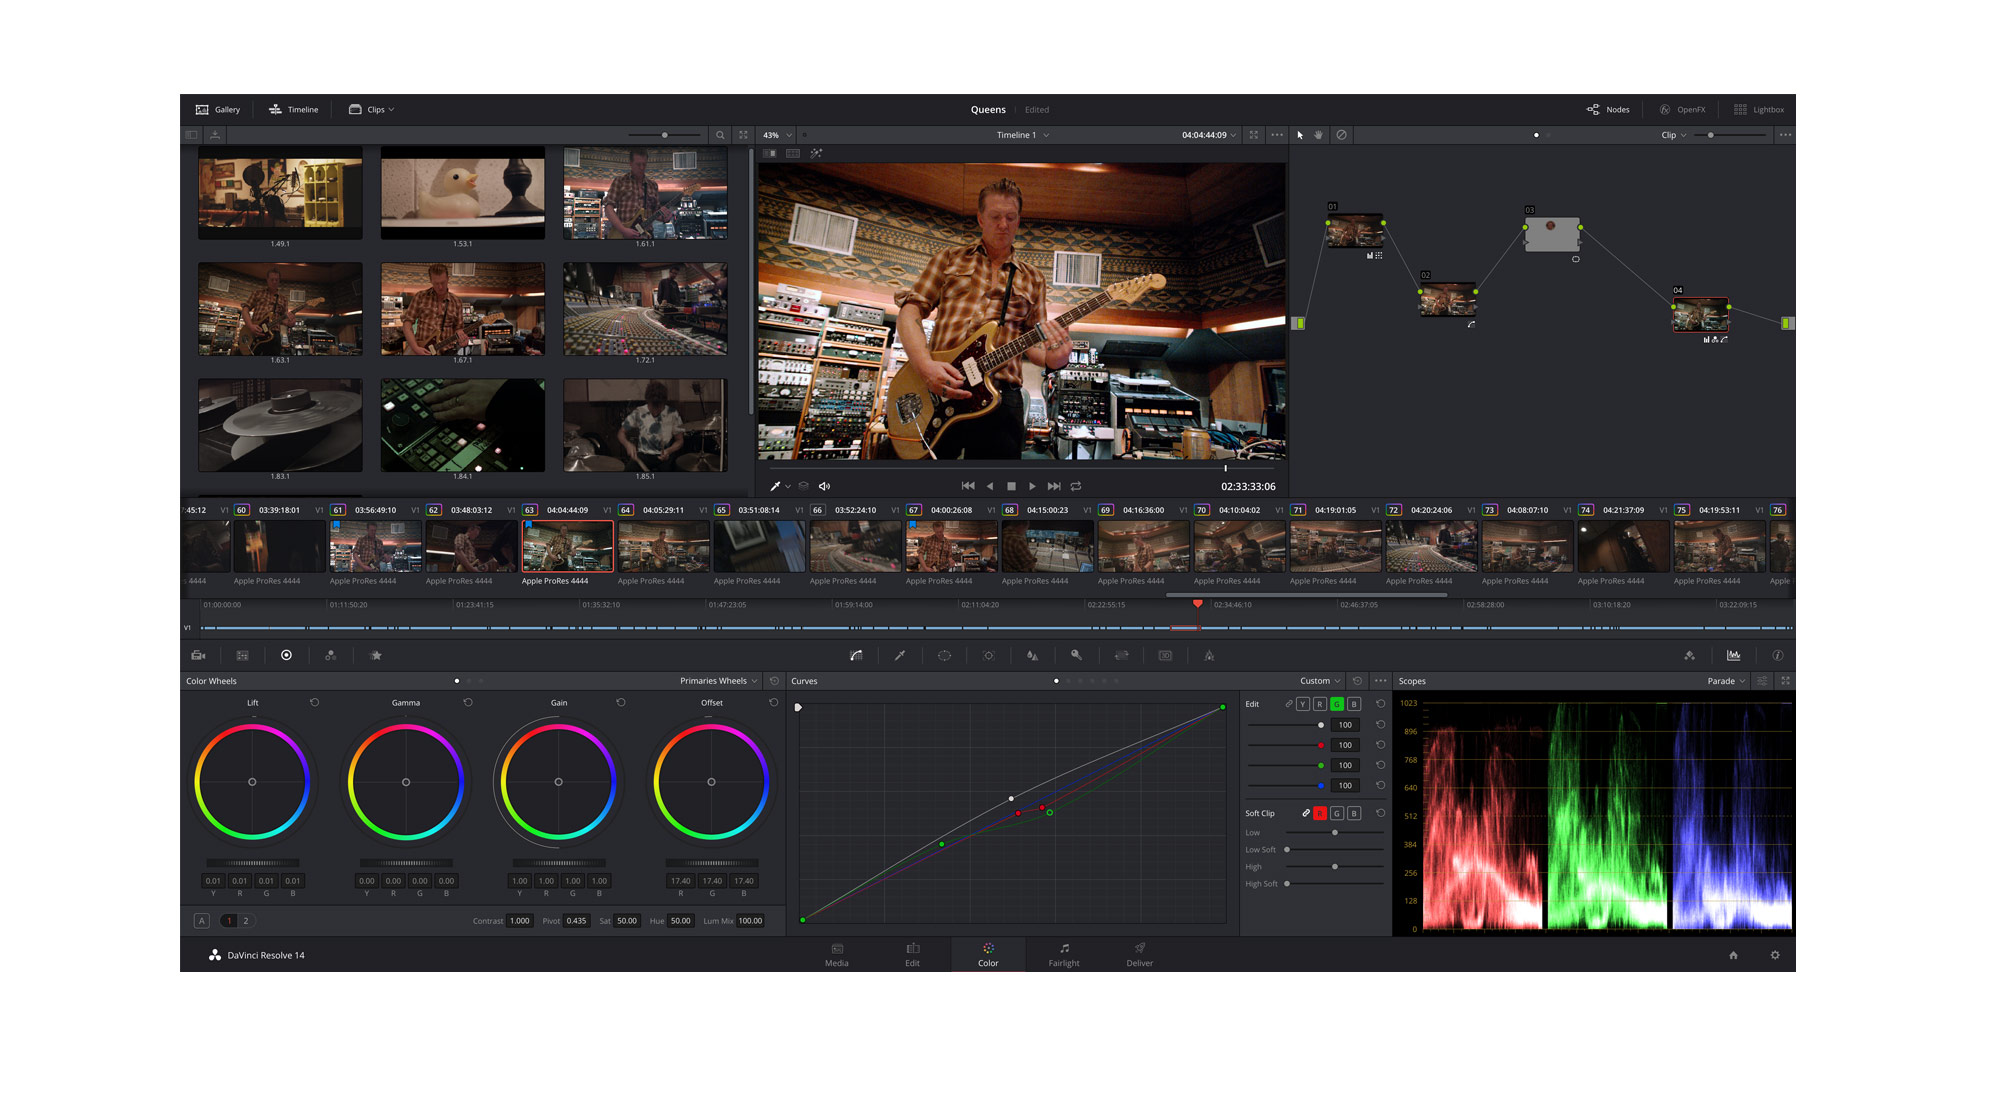The image size is (1999, 1093).
Task: Enable the Y channel in curve Edit
Action: [x=1302, y=704]
